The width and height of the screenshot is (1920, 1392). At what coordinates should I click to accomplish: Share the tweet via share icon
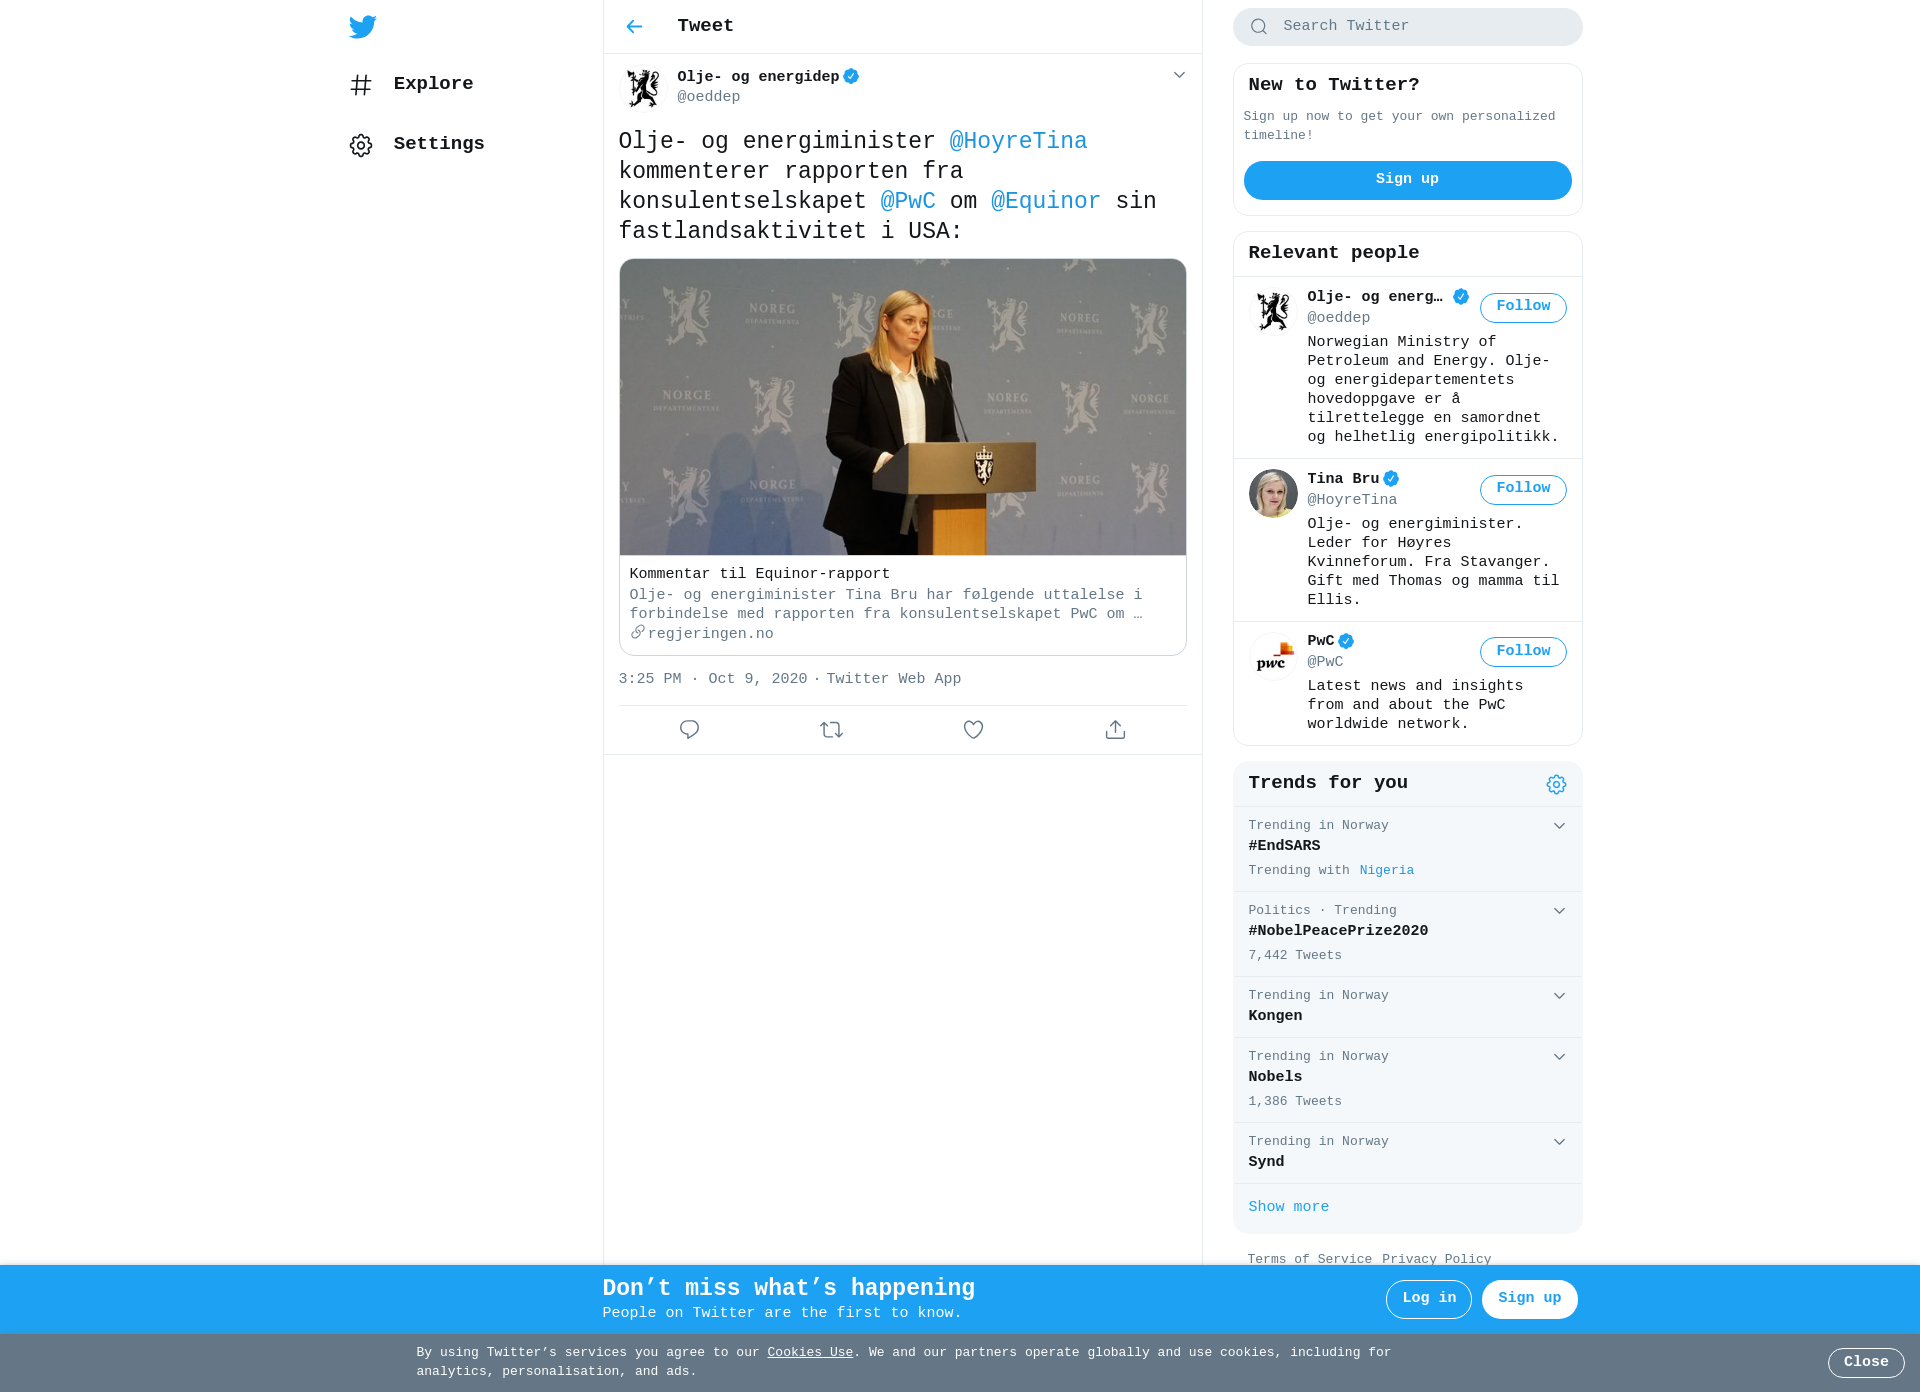pyautogui.click(x=1115, y=730)
